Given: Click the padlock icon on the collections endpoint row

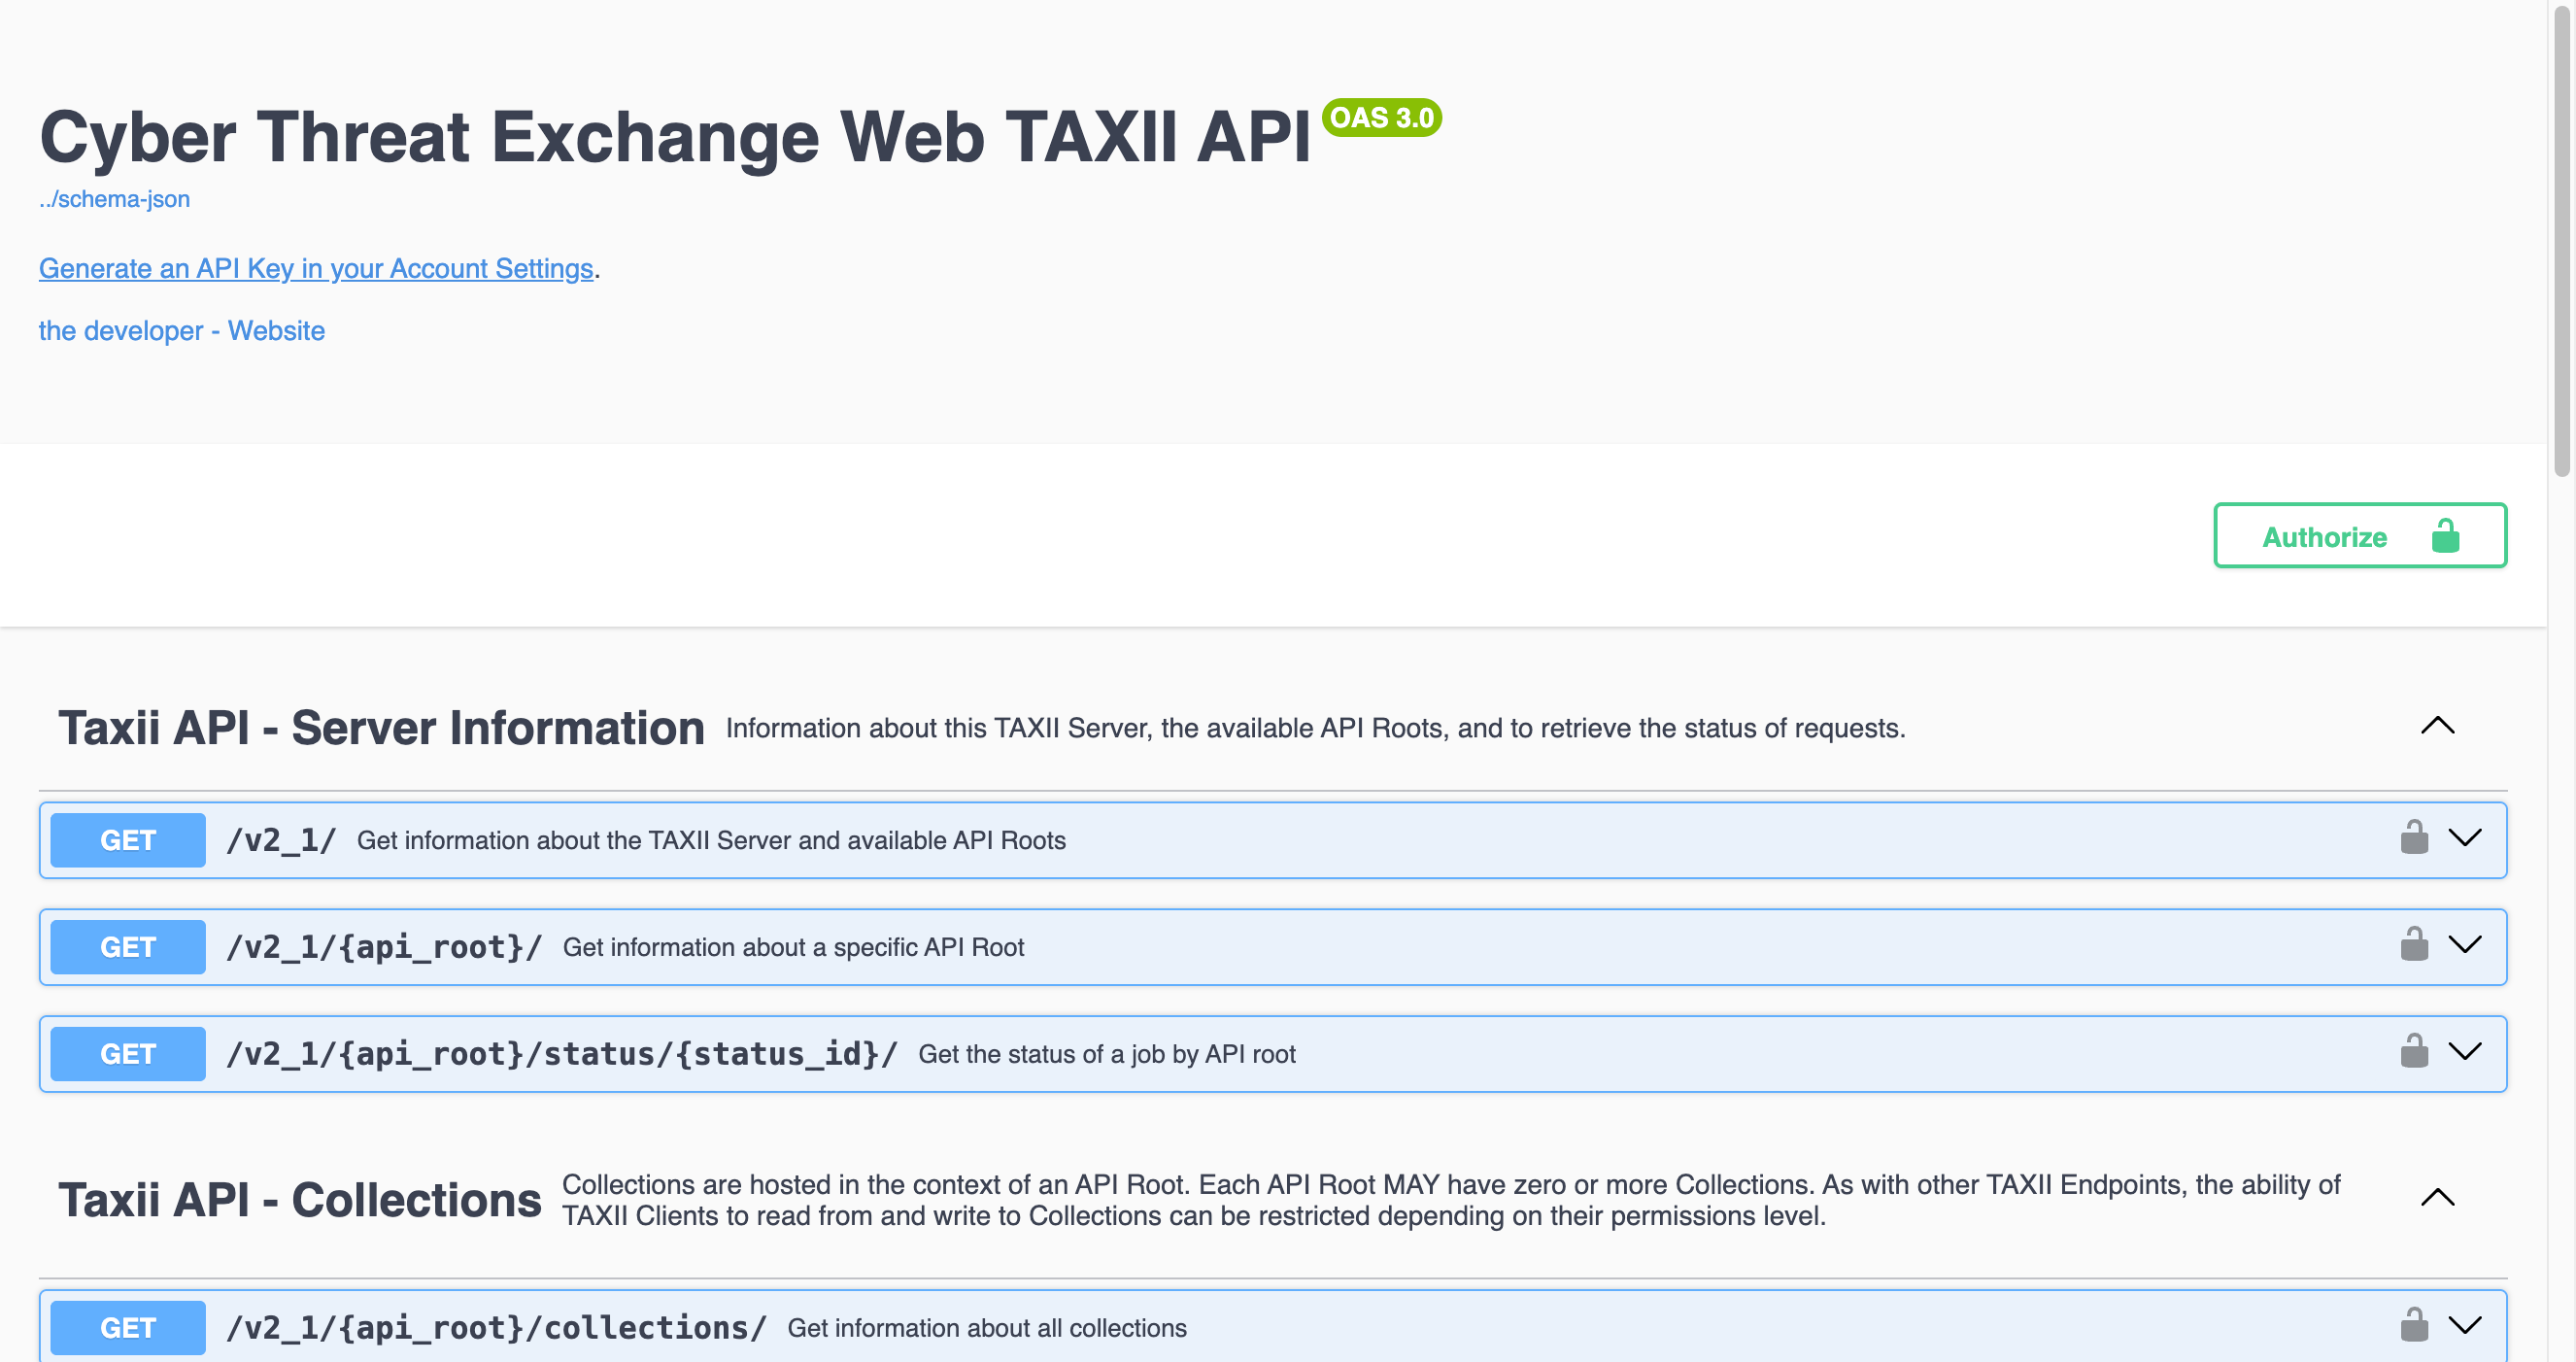Looking at the screenshot, I should [2415, 1326].
